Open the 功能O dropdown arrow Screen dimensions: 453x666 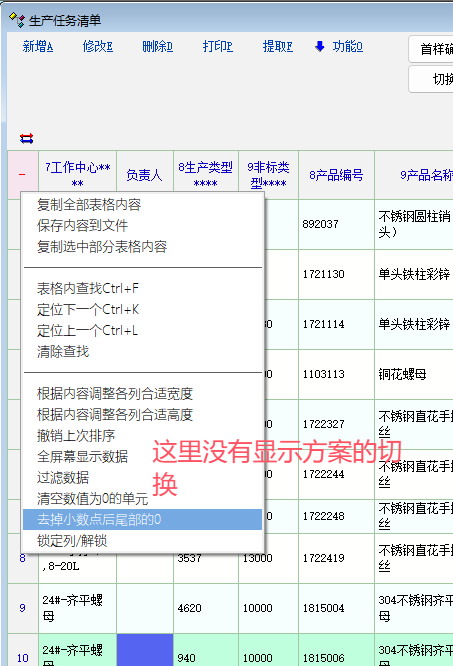point(320,46)
